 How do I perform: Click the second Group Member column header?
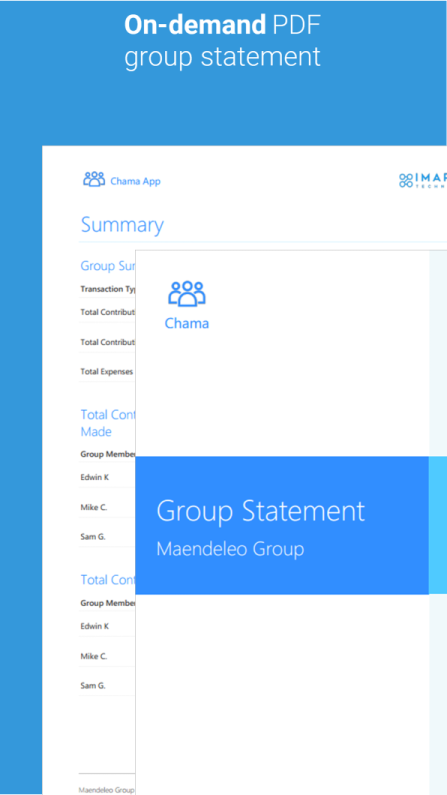click(107, 603)
